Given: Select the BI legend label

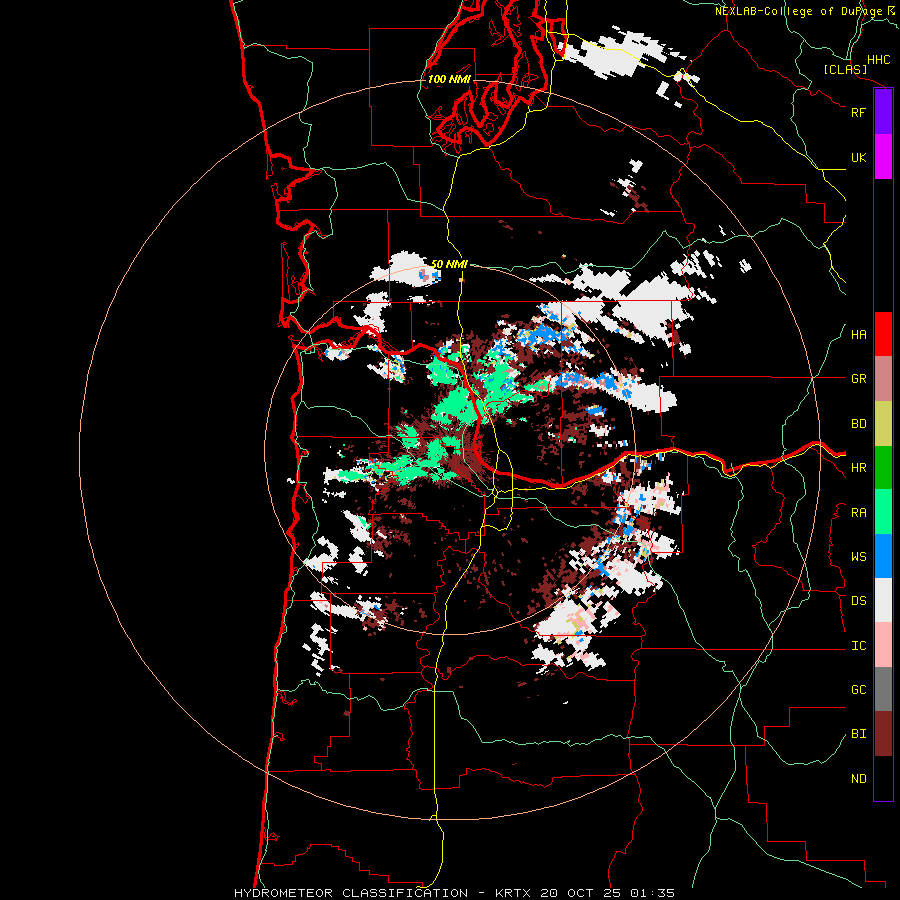Looking at the screenshot, I should 858,734.
